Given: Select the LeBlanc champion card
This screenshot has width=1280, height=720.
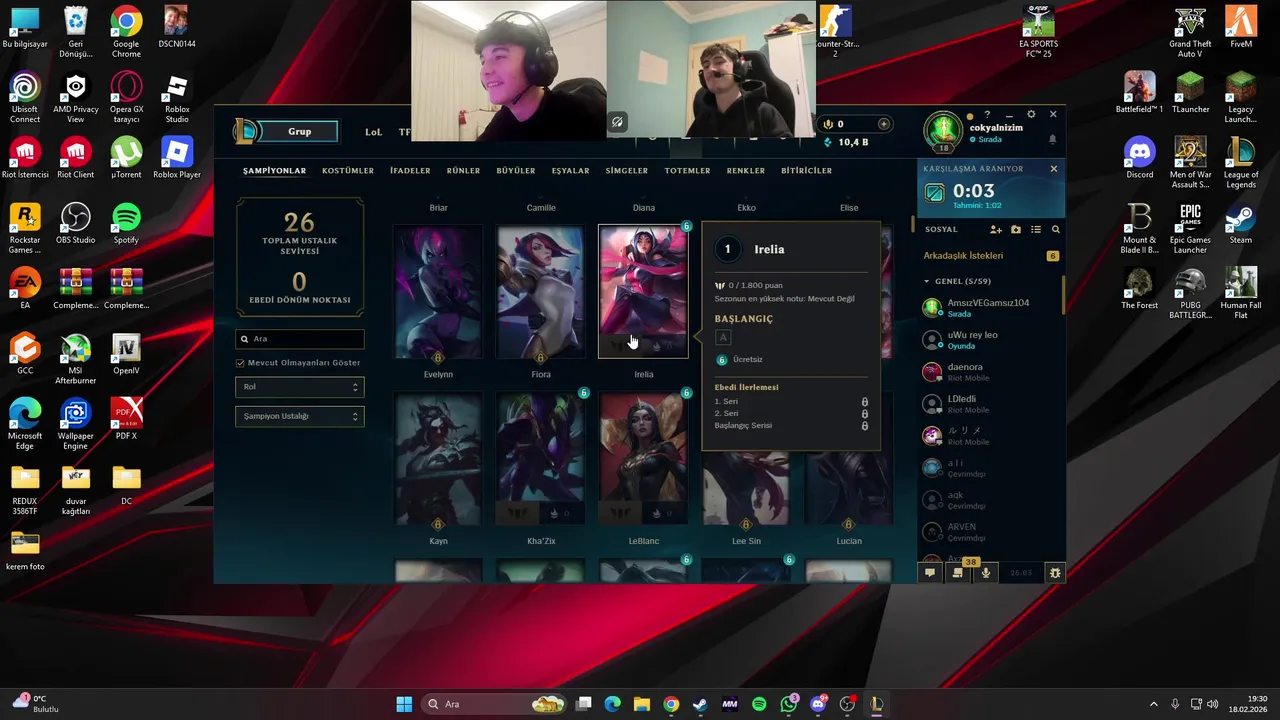Looking at the screenshot, I should [x=643, y=459].
